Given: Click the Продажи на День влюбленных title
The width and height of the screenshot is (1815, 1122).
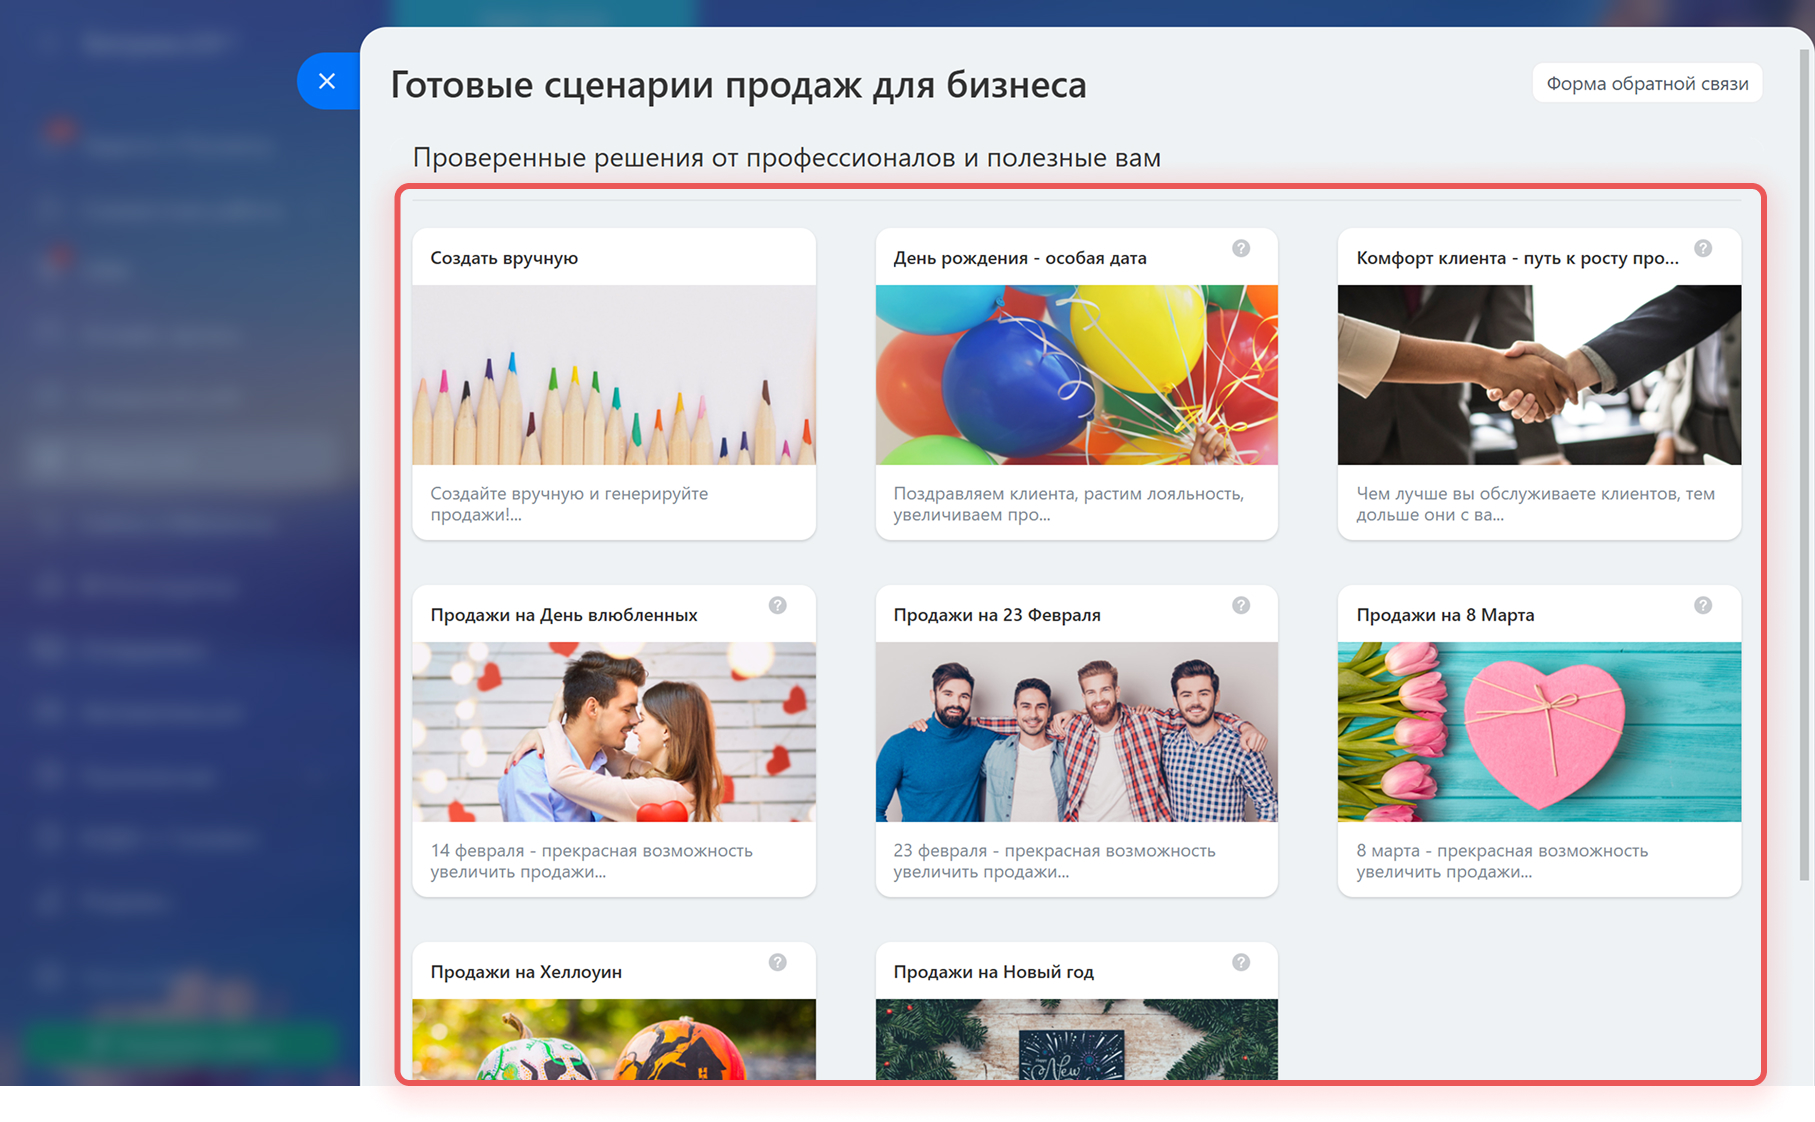Looking at the screenshot, I should pyautogui.click(x=564, y=615).
